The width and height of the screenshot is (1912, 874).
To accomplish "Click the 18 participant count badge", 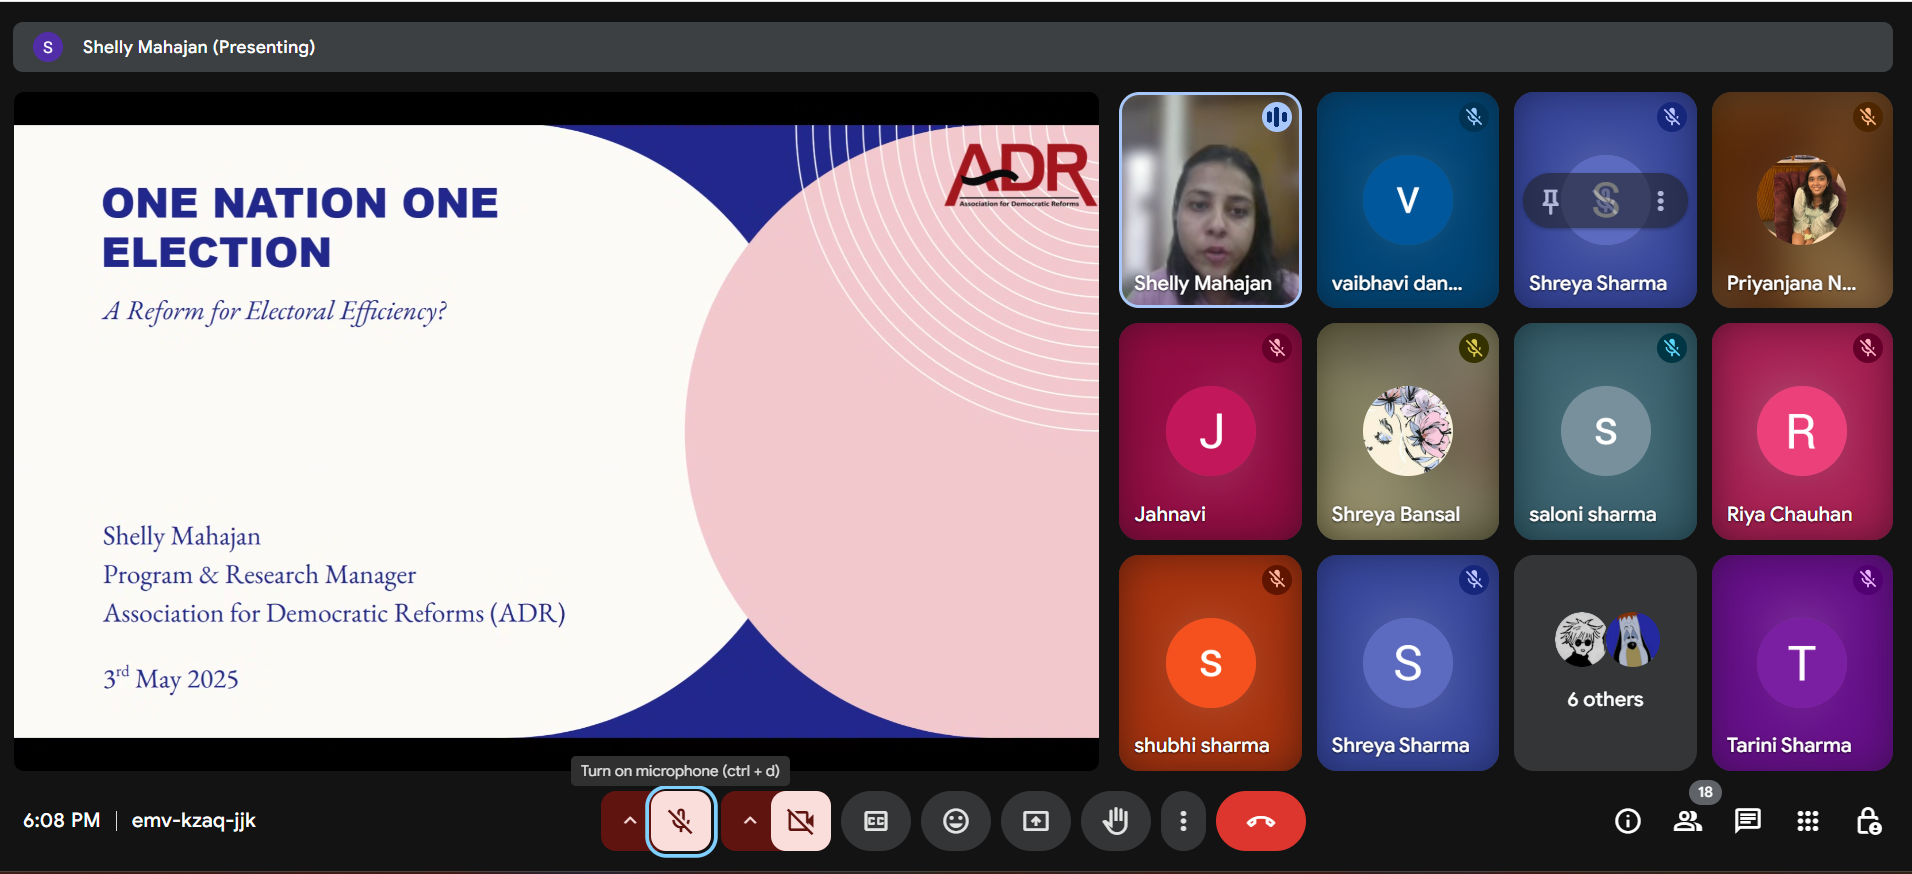I will [x=1705, y=792].
